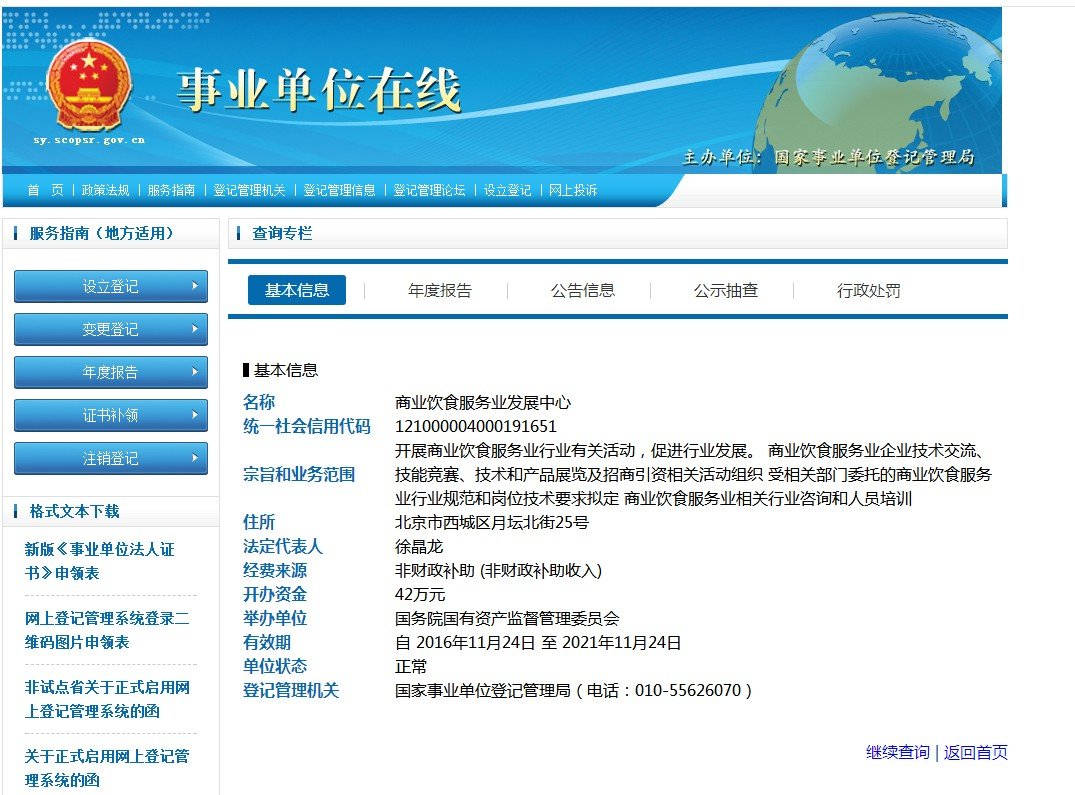Click the 继续查询 link
The image size is (1075, 795).
(896, 752)
